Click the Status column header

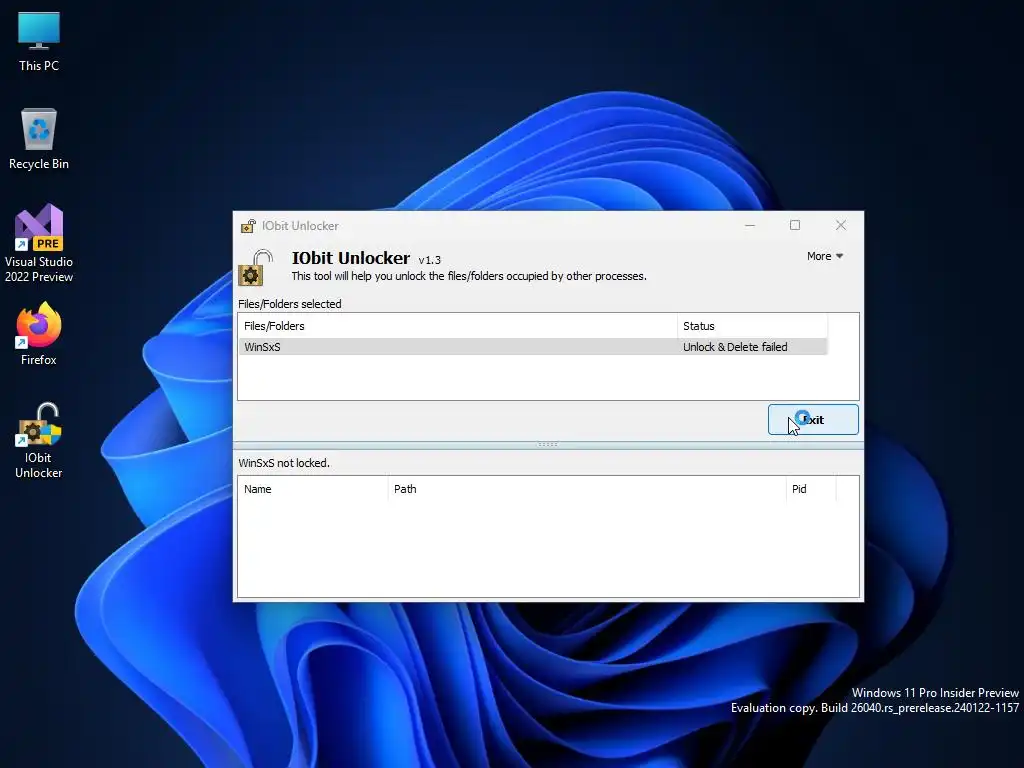(x=752, y=326)
